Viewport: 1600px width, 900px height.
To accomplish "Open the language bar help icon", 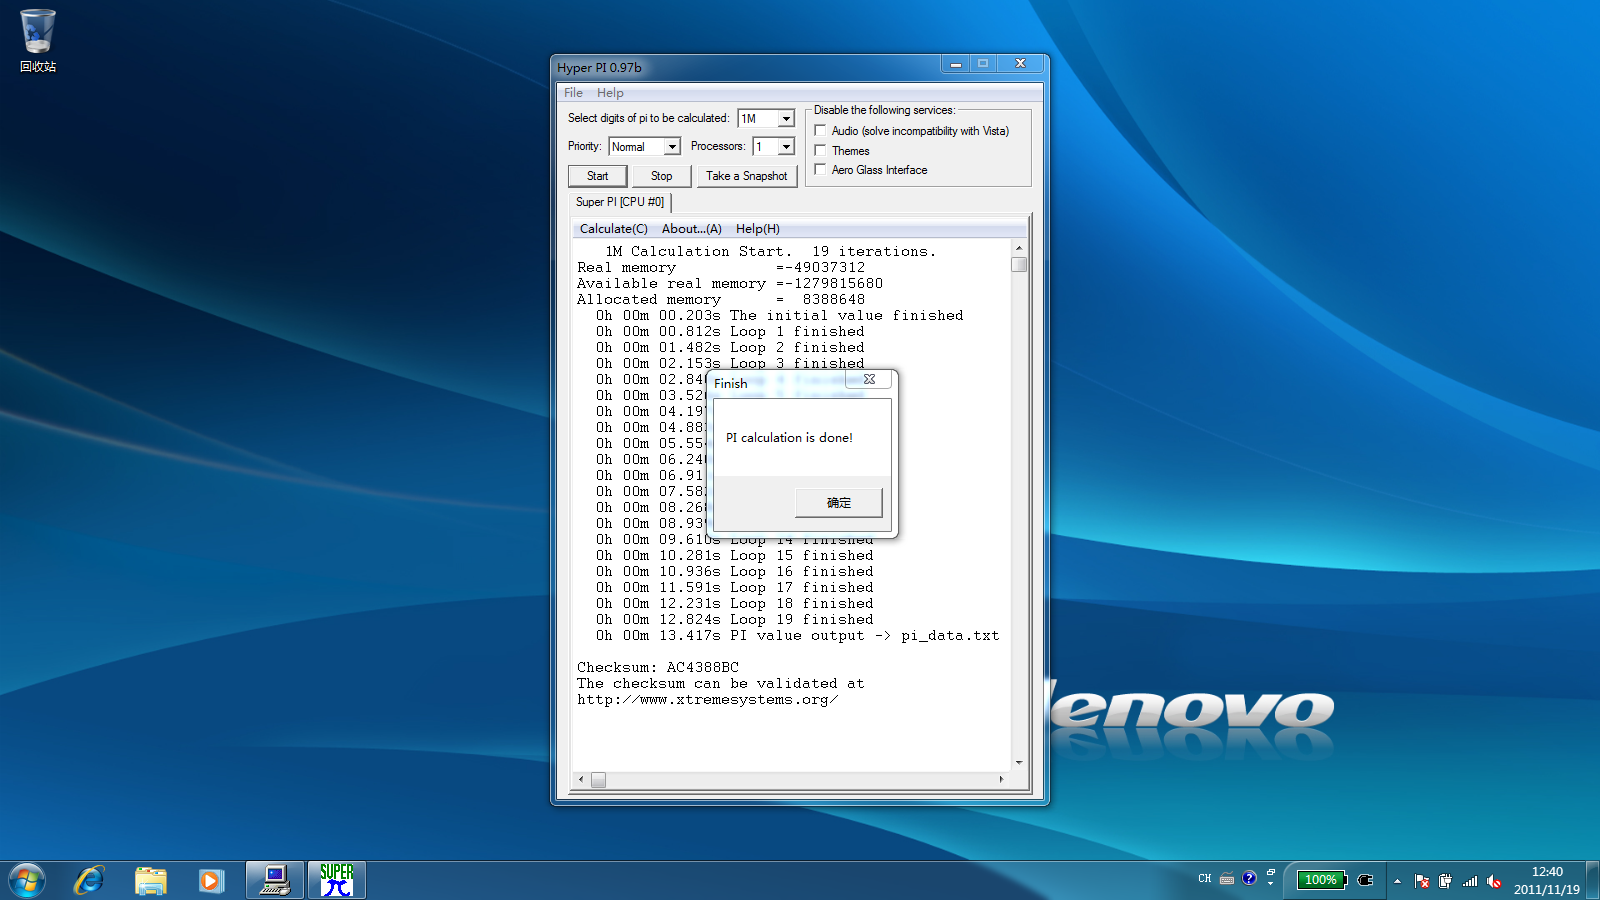I will [1249, 879].
